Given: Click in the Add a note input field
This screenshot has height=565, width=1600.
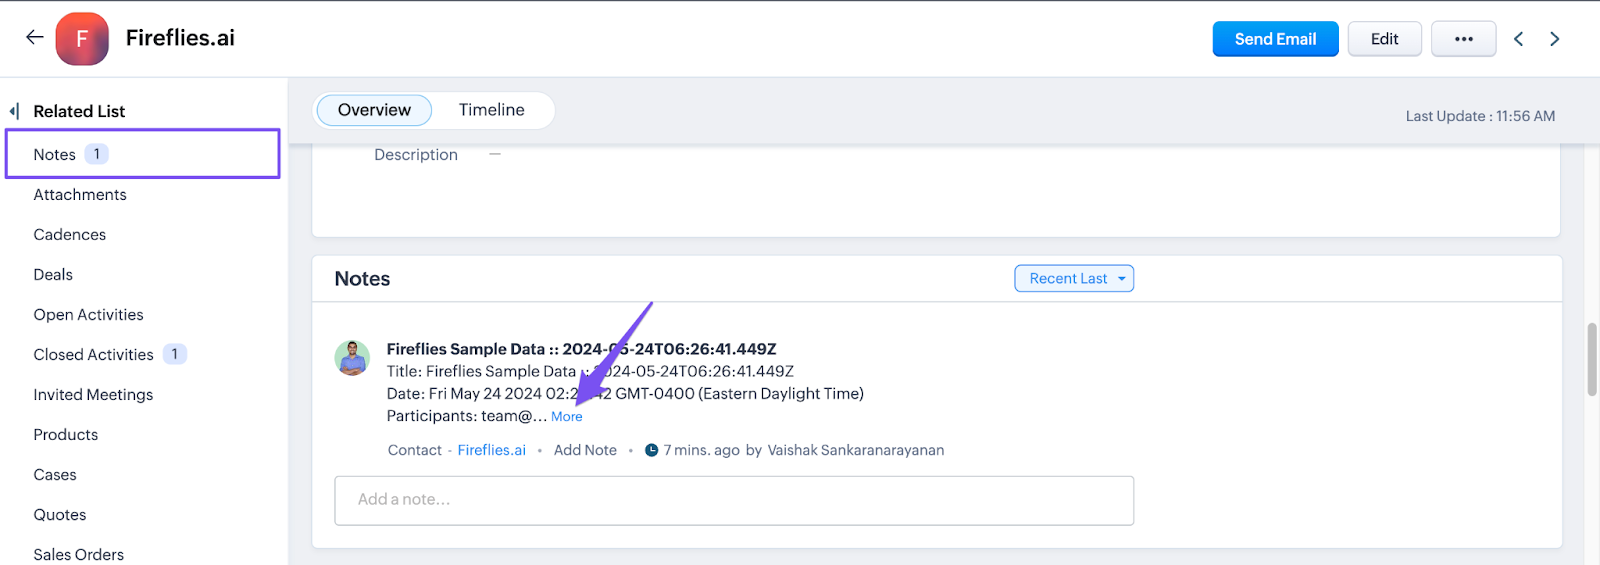Looking at the screenshot, I should click(x=734, y=500).
